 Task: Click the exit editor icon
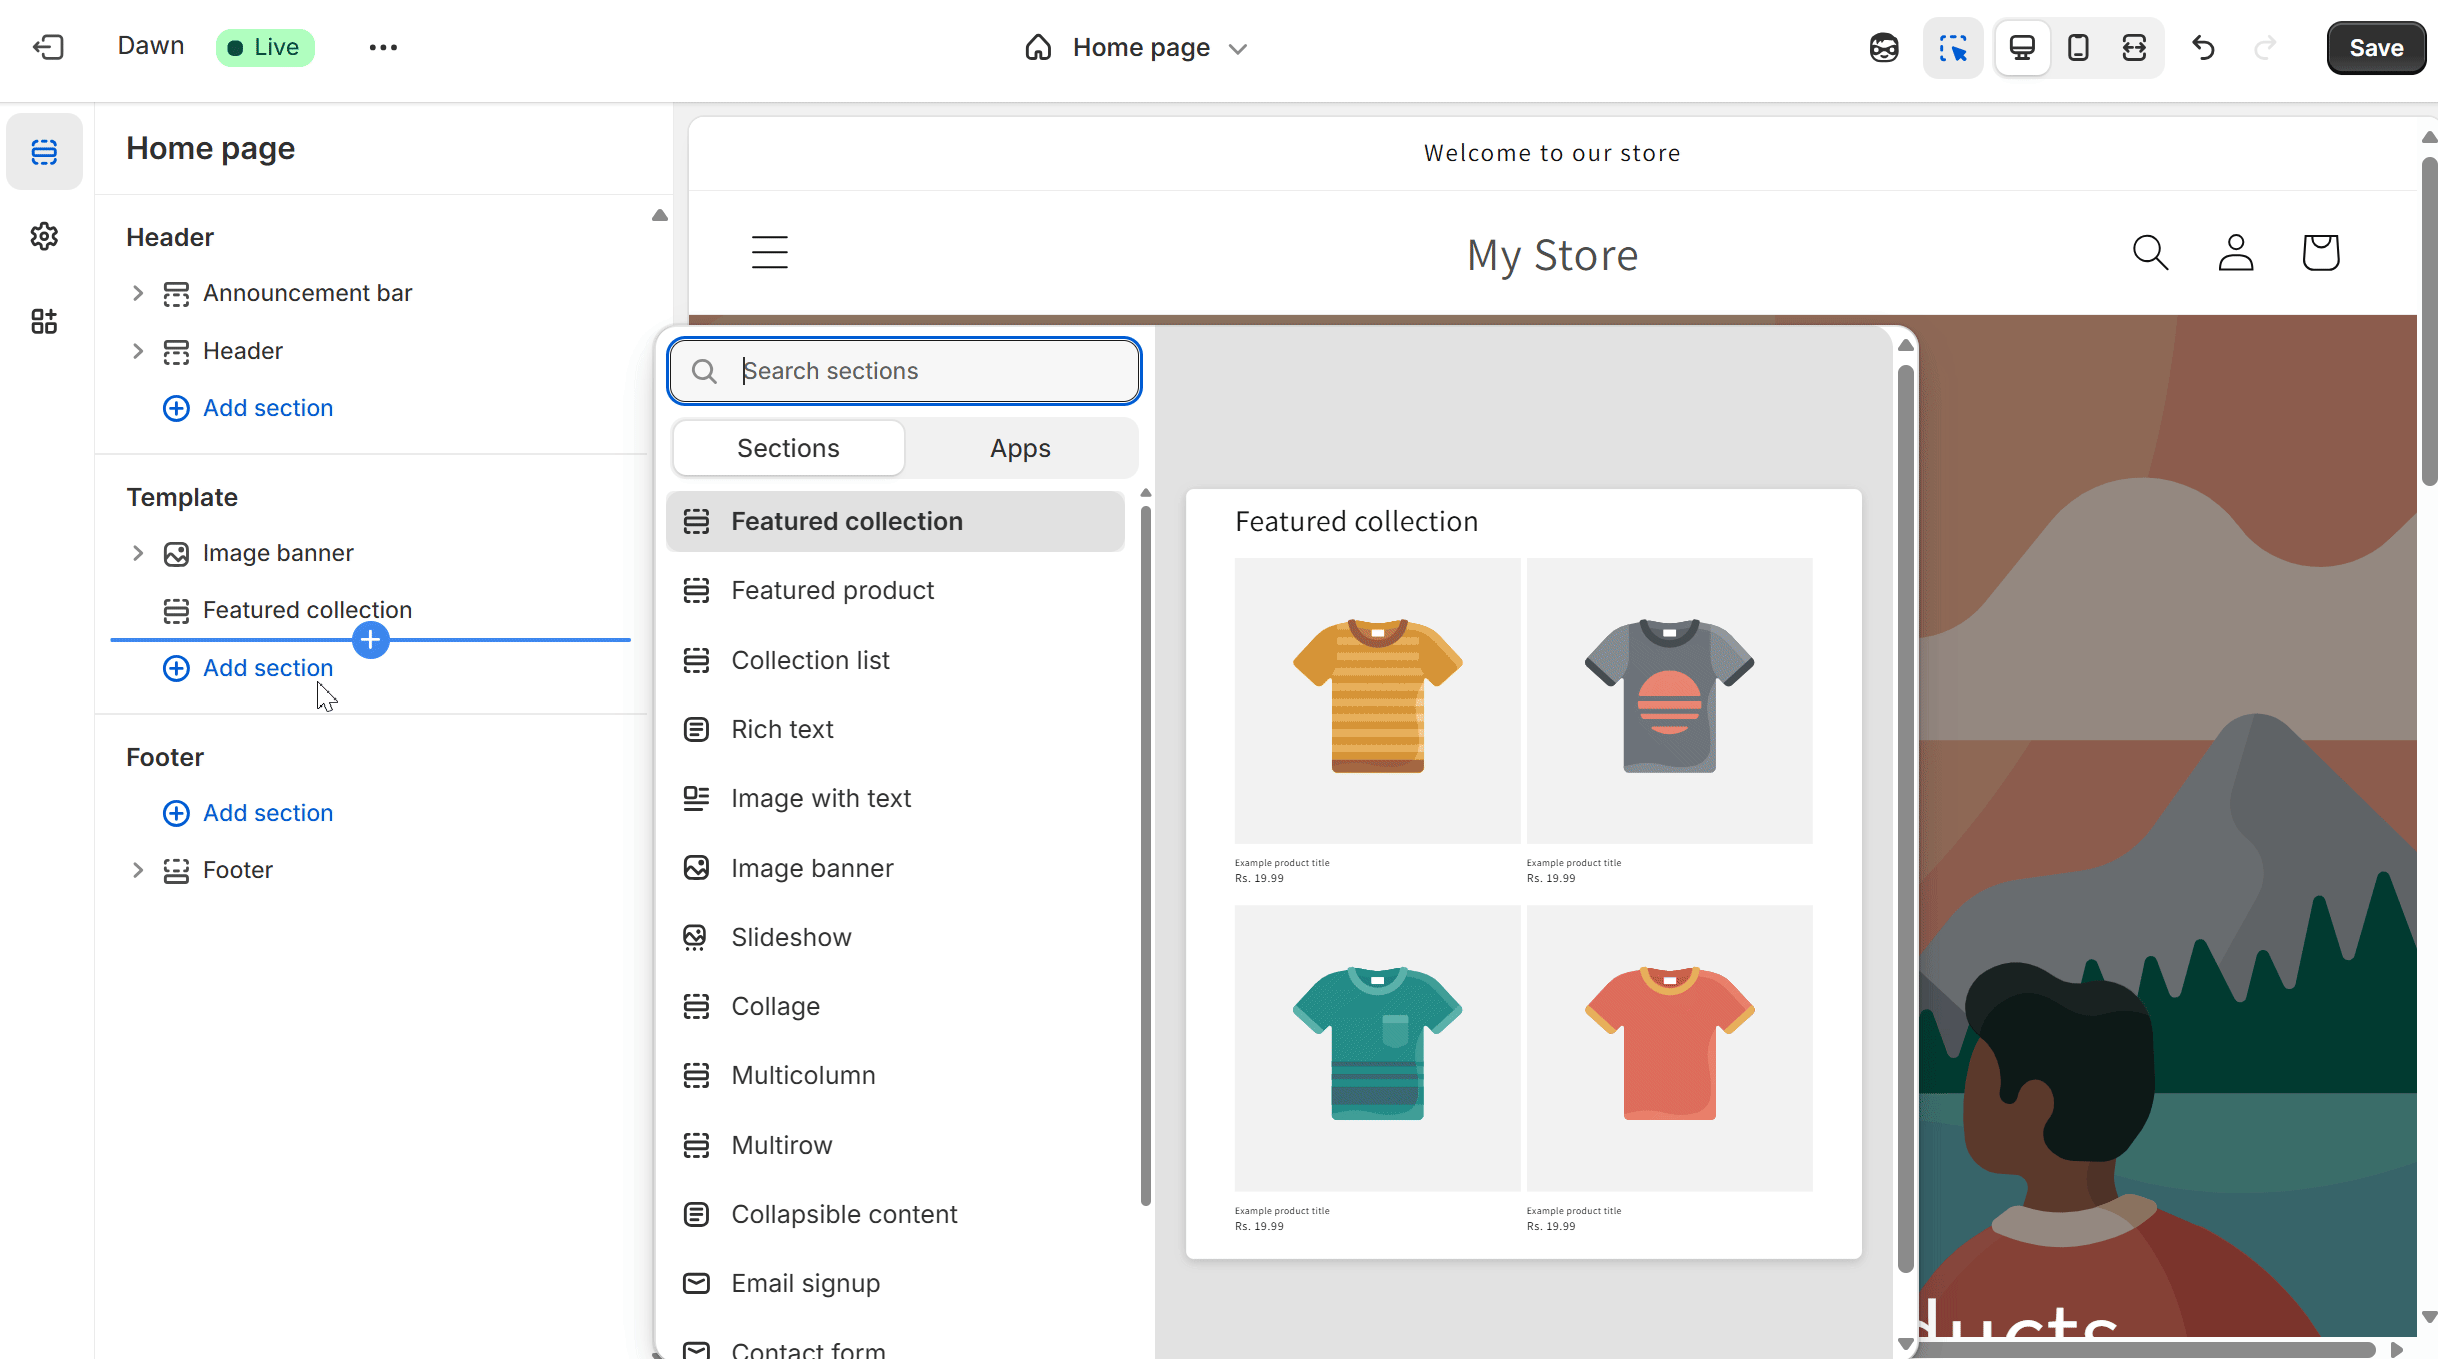point(47,47)
